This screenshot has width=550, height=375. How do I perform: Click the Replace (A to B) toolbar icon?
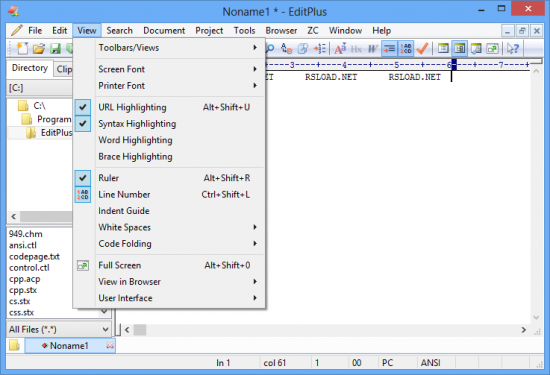point(287,48)
